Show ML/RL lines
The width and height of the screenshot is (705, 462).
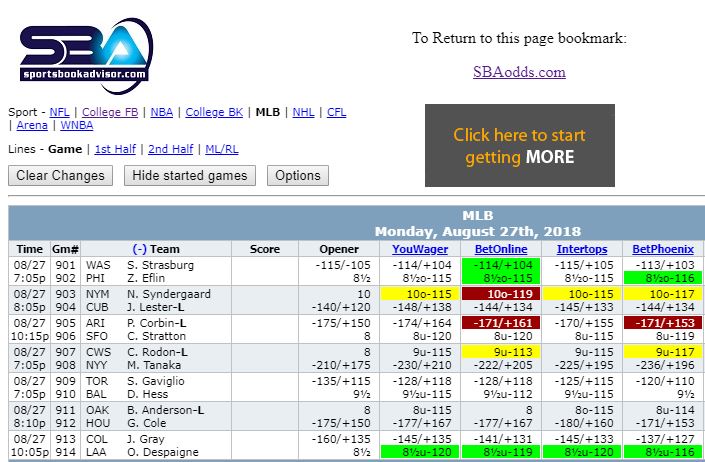click(222, 149)
